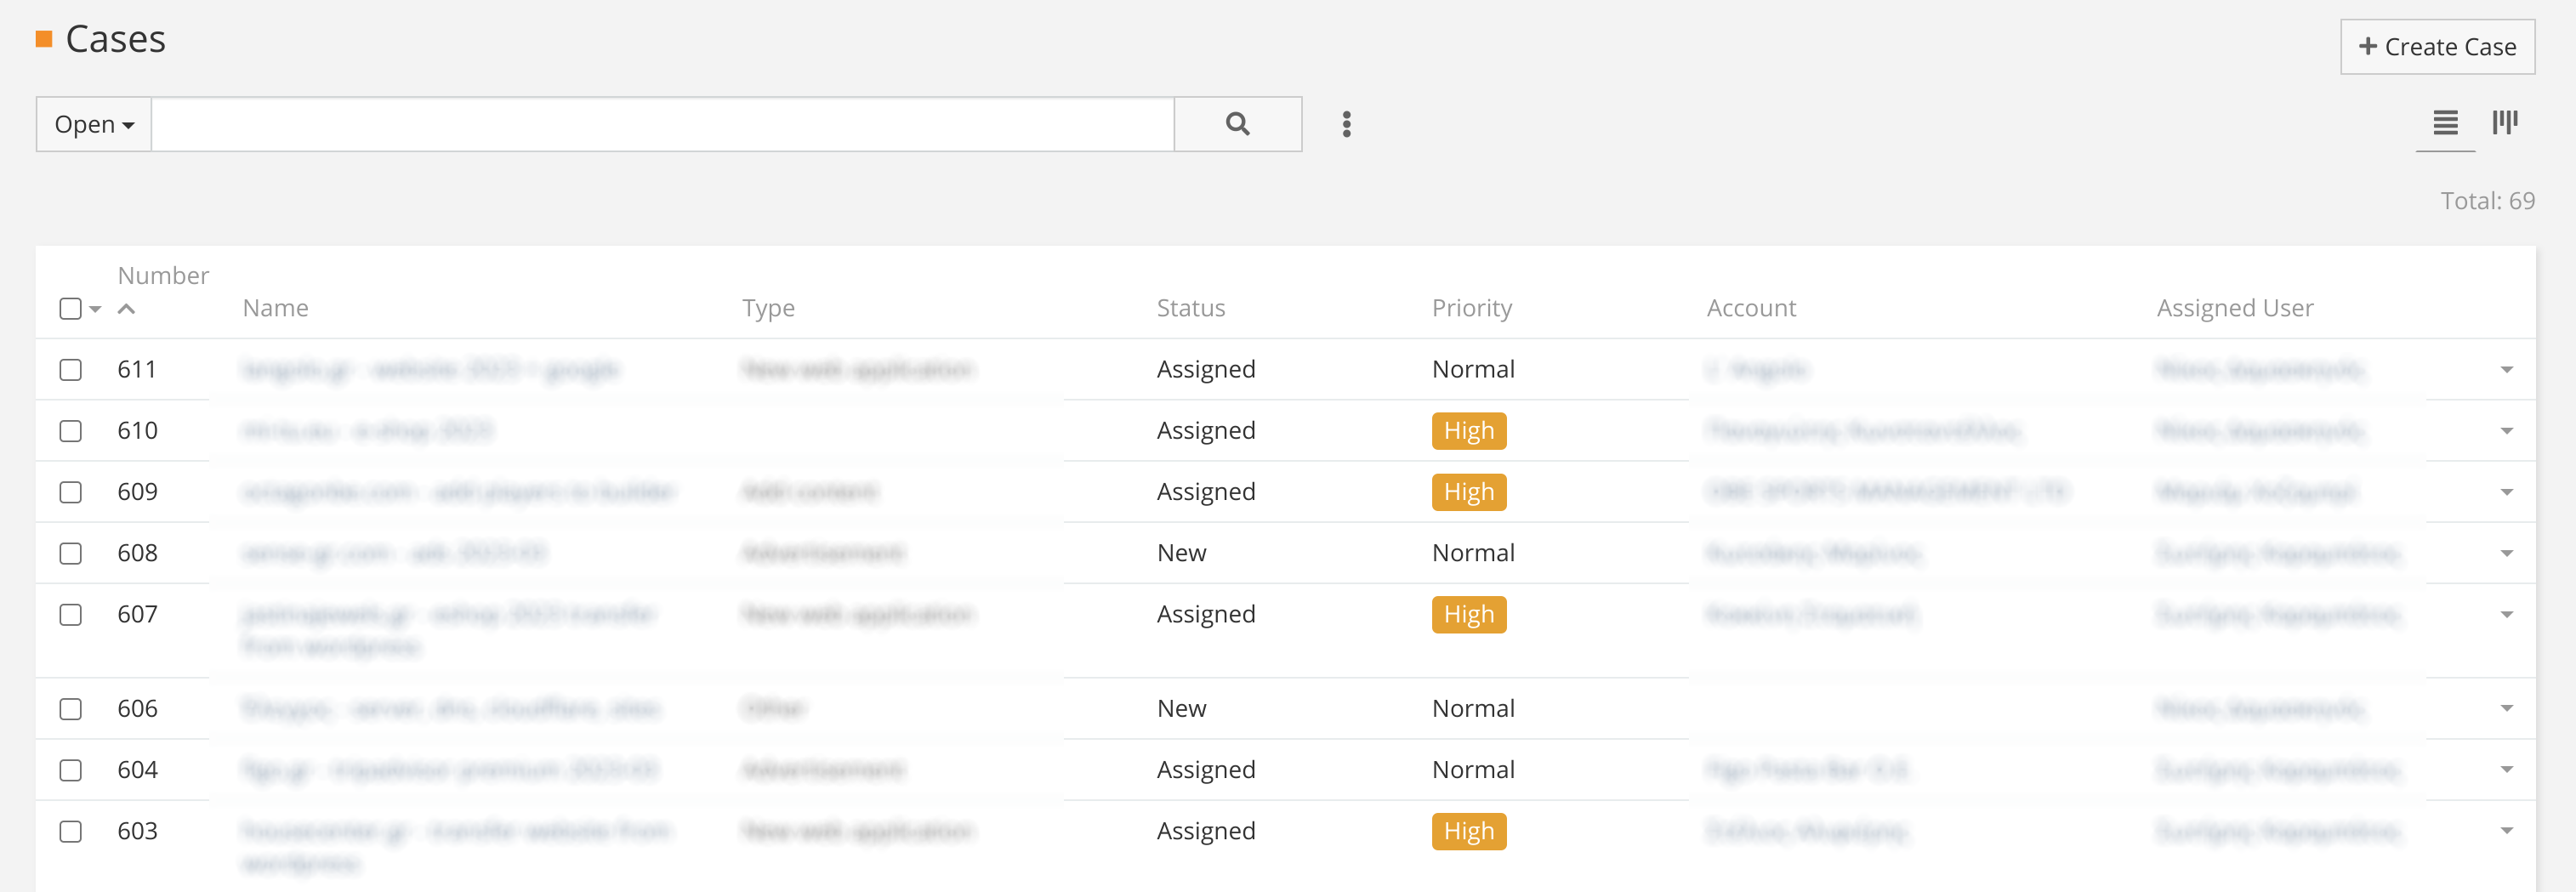Click New status of case 608
Screen dimensions: 2576x892
(1181, 553)
